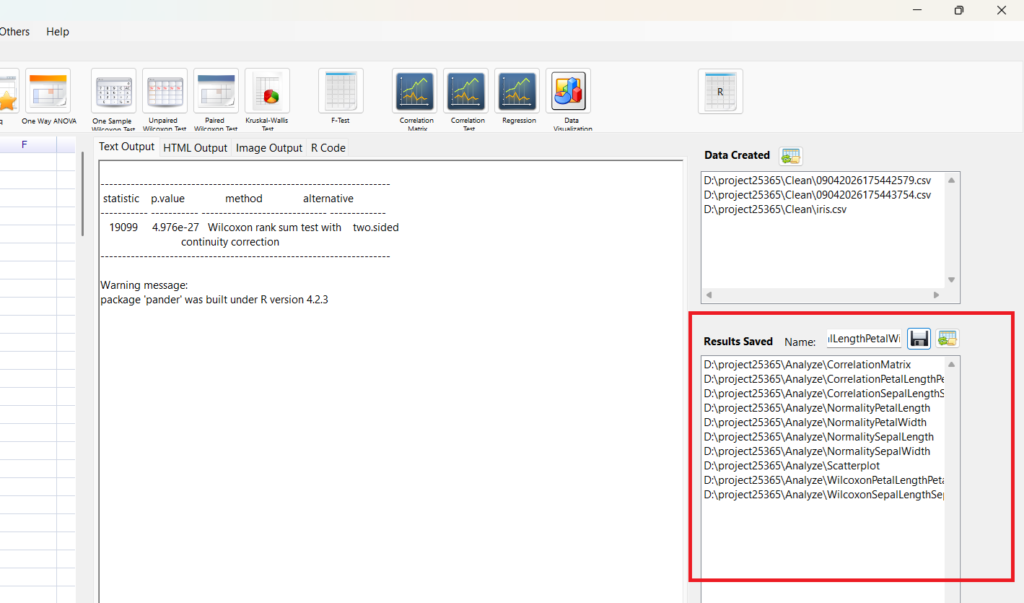Screen dimensions: 1024x603
Task: Select the CorrelationMatrix saved result entry
Action: [807, 365]
